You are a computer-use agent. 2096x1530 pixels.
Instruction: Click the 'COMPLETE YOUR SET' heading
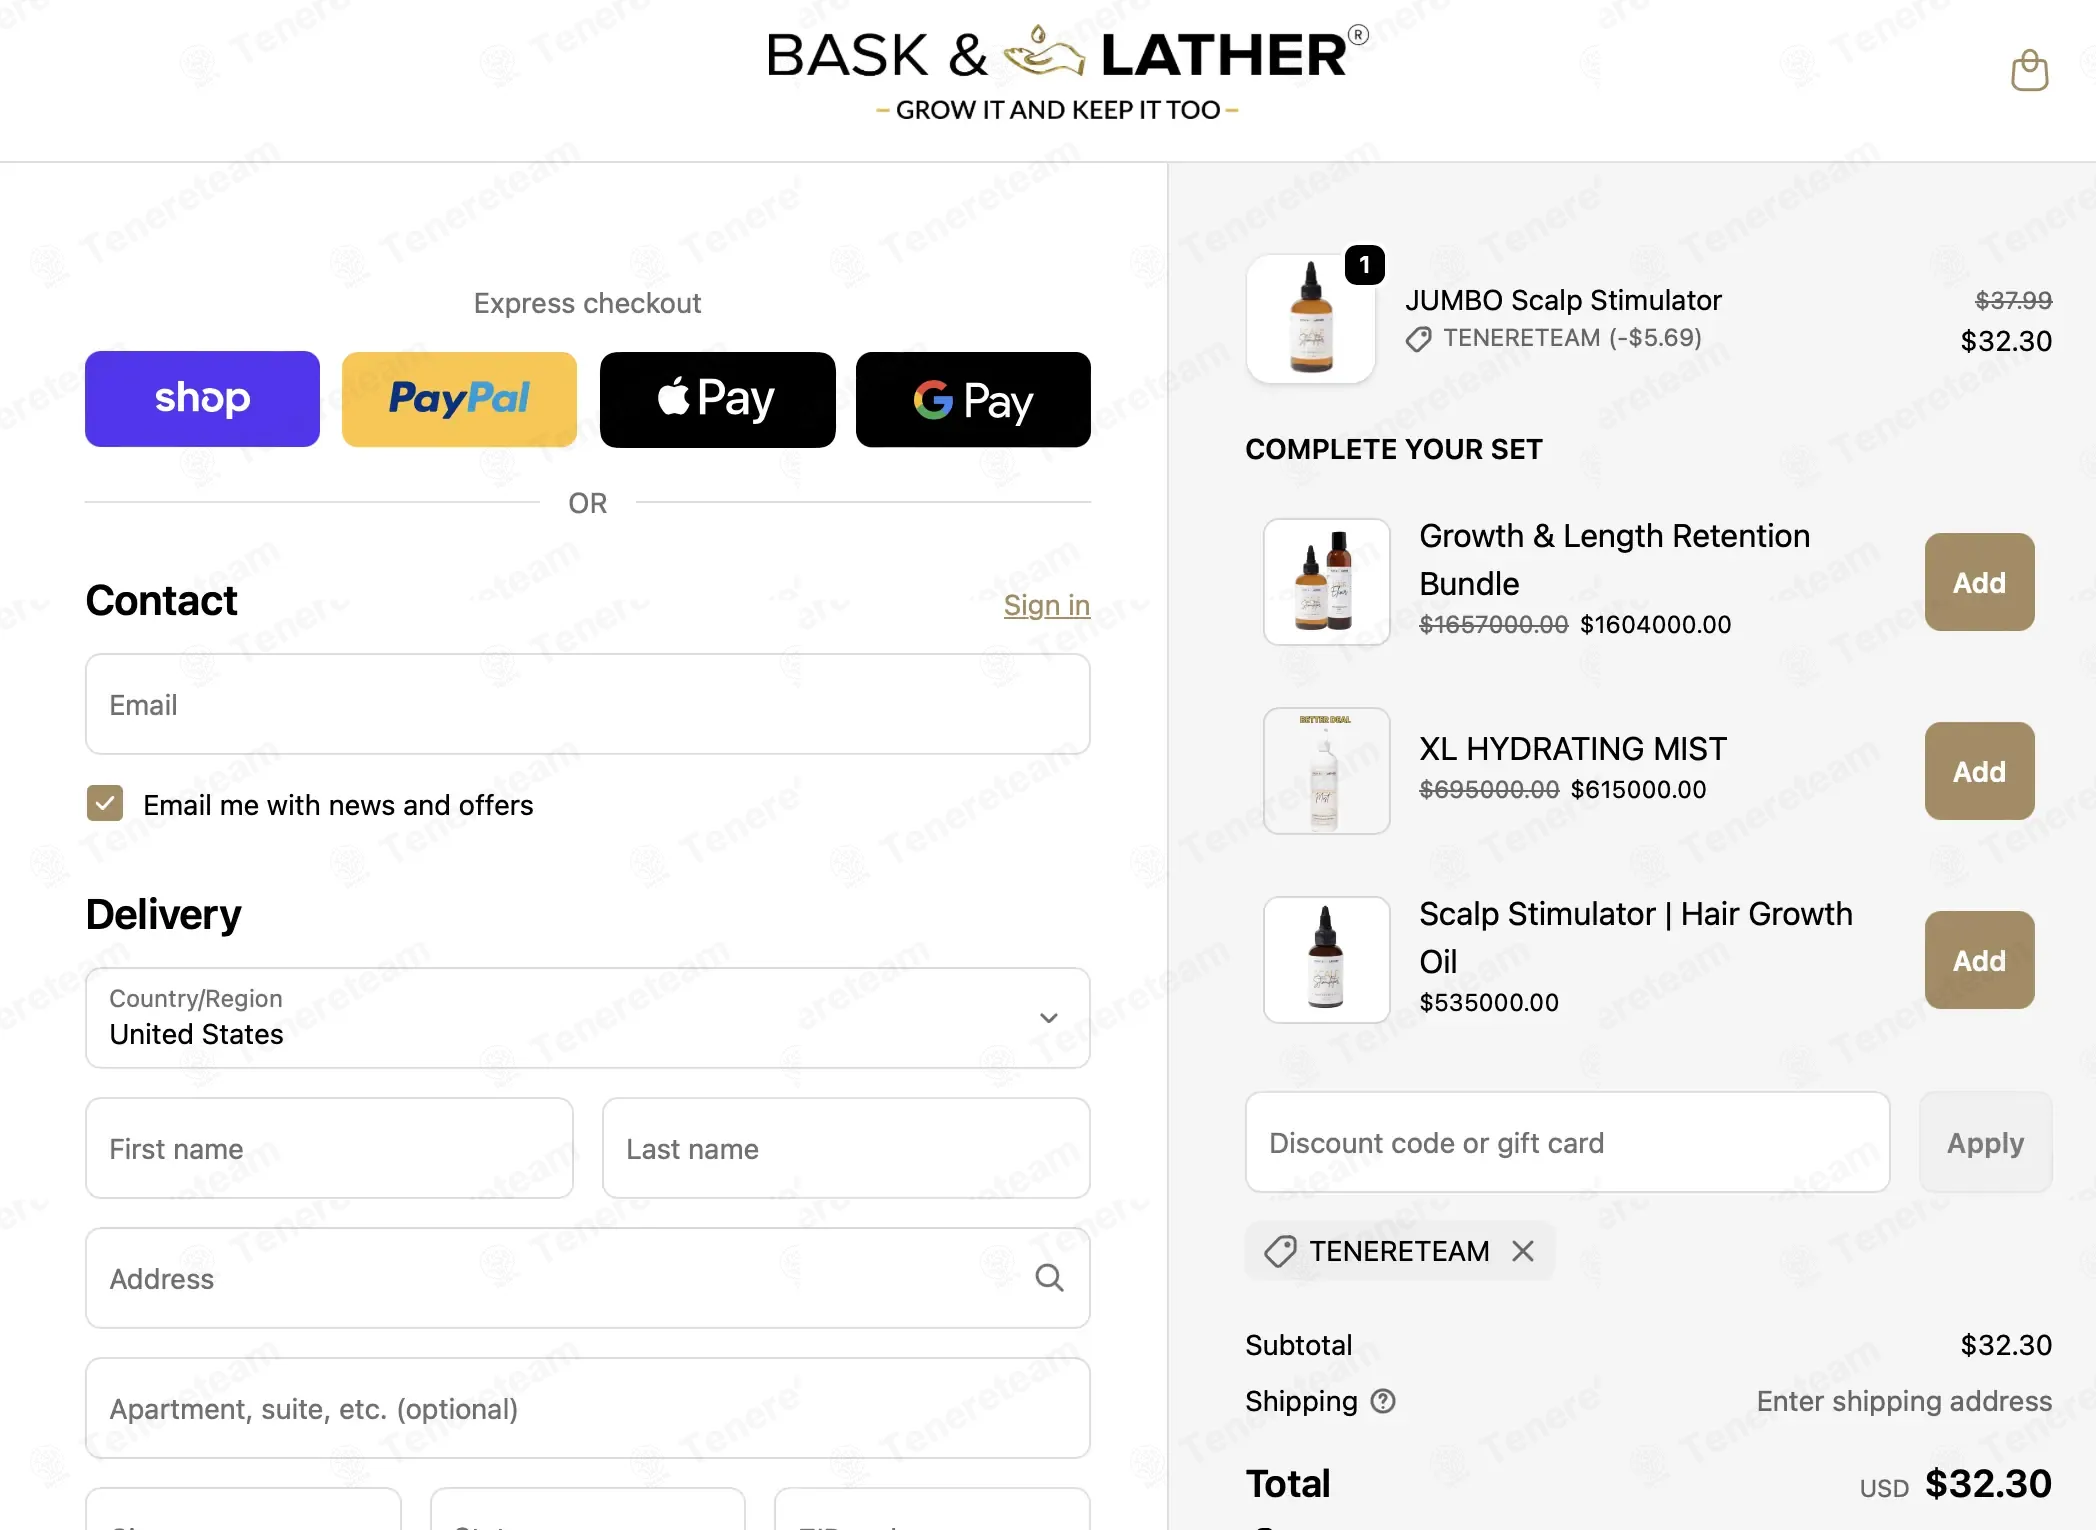(1394, 449)
